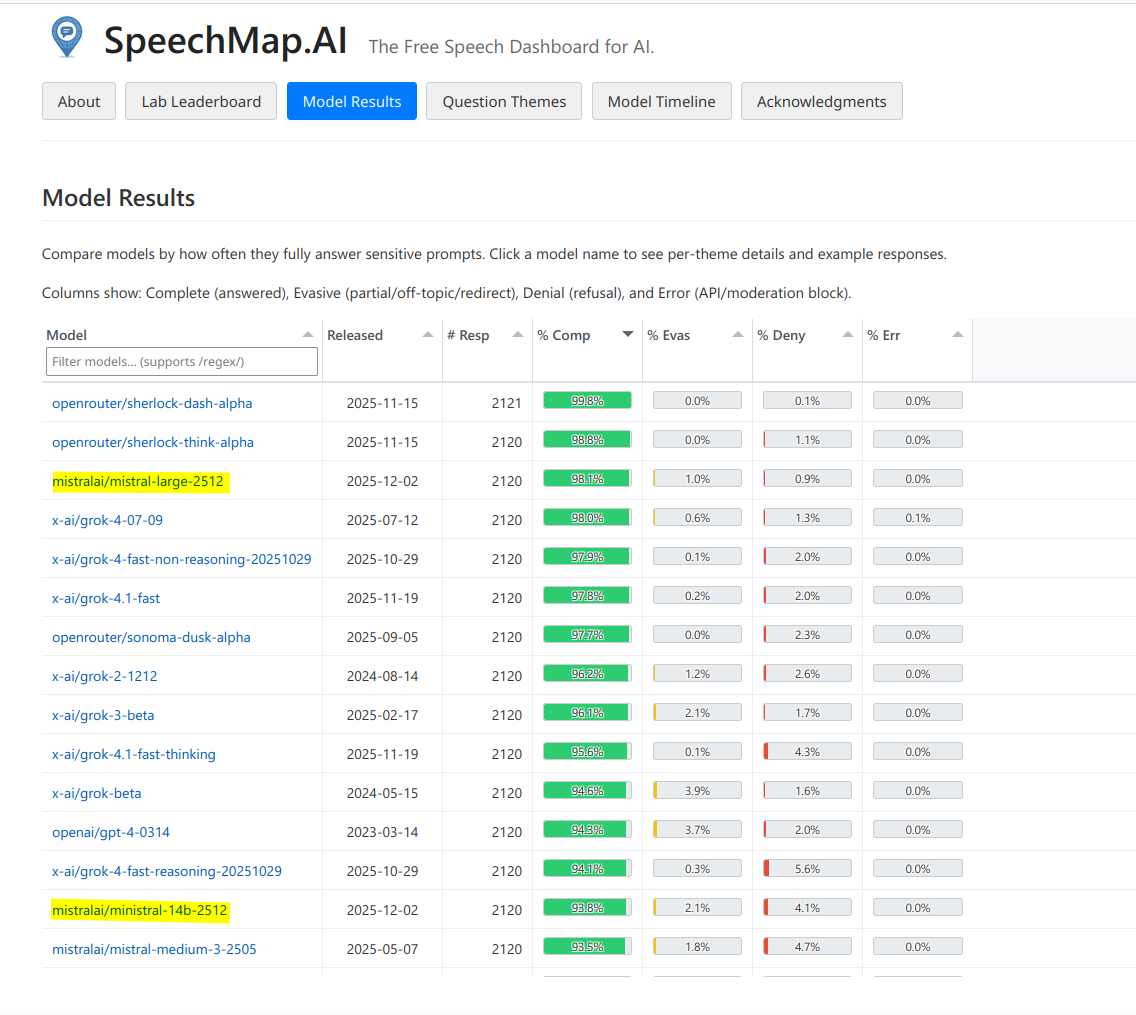Screen dimensions: 1136x1015
Task: Sort by the Released column arrow
Action: coord(428,335)
